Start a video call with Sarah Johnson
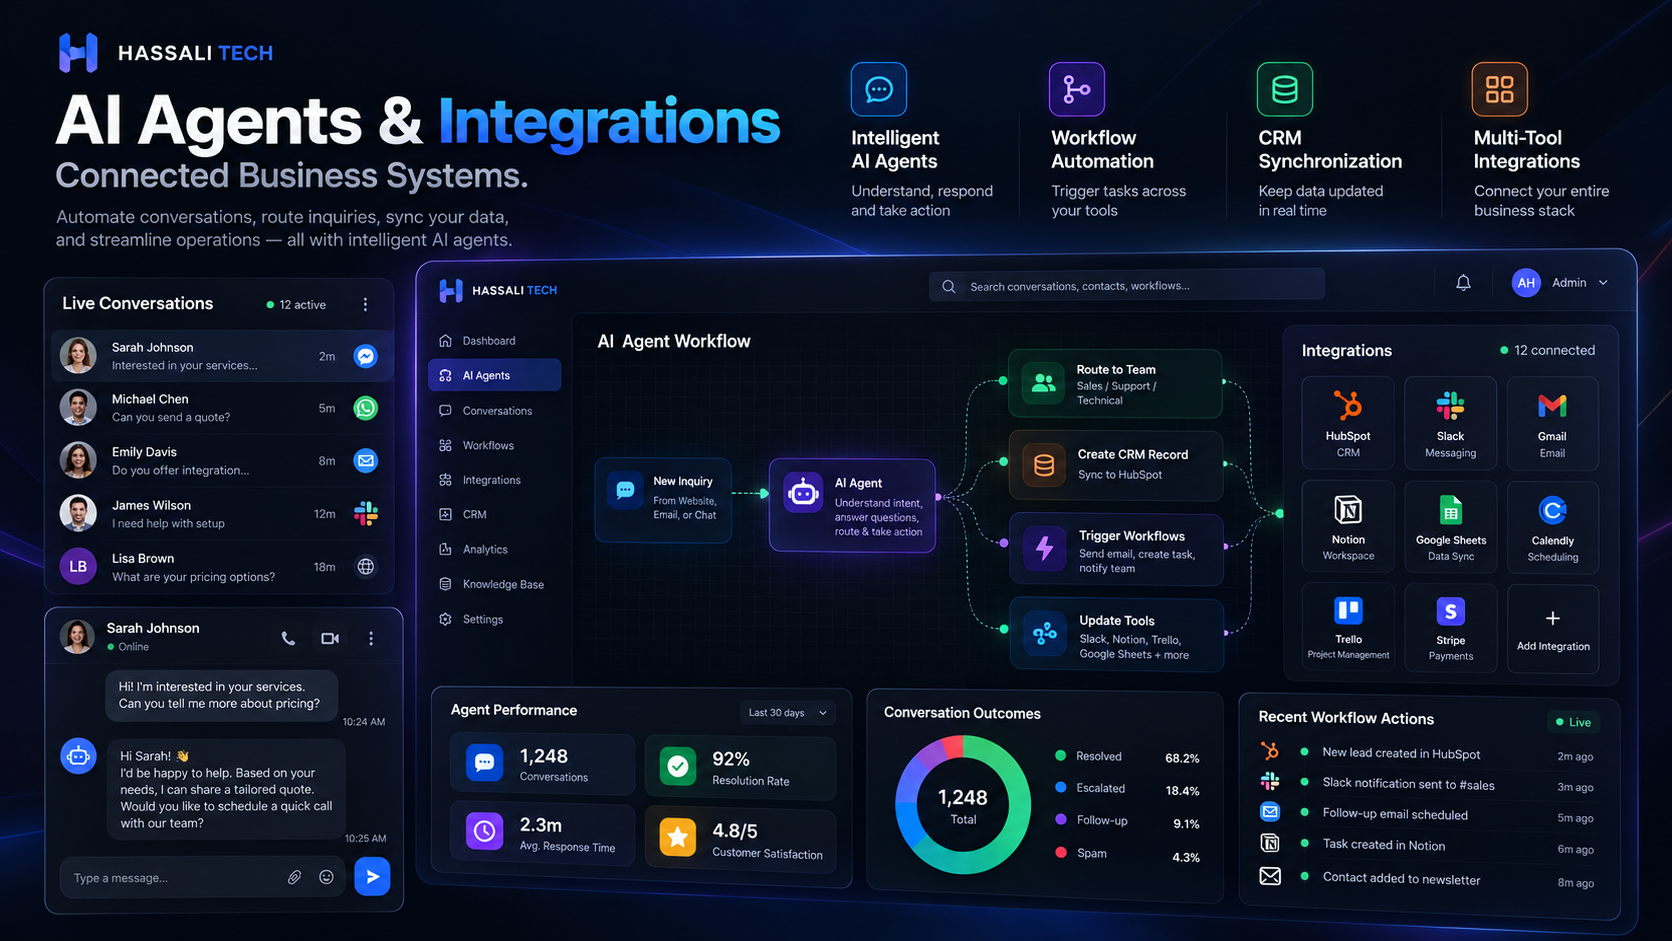Image resolution: width=1672 pixels, height=941 pixels. (330, 638)
